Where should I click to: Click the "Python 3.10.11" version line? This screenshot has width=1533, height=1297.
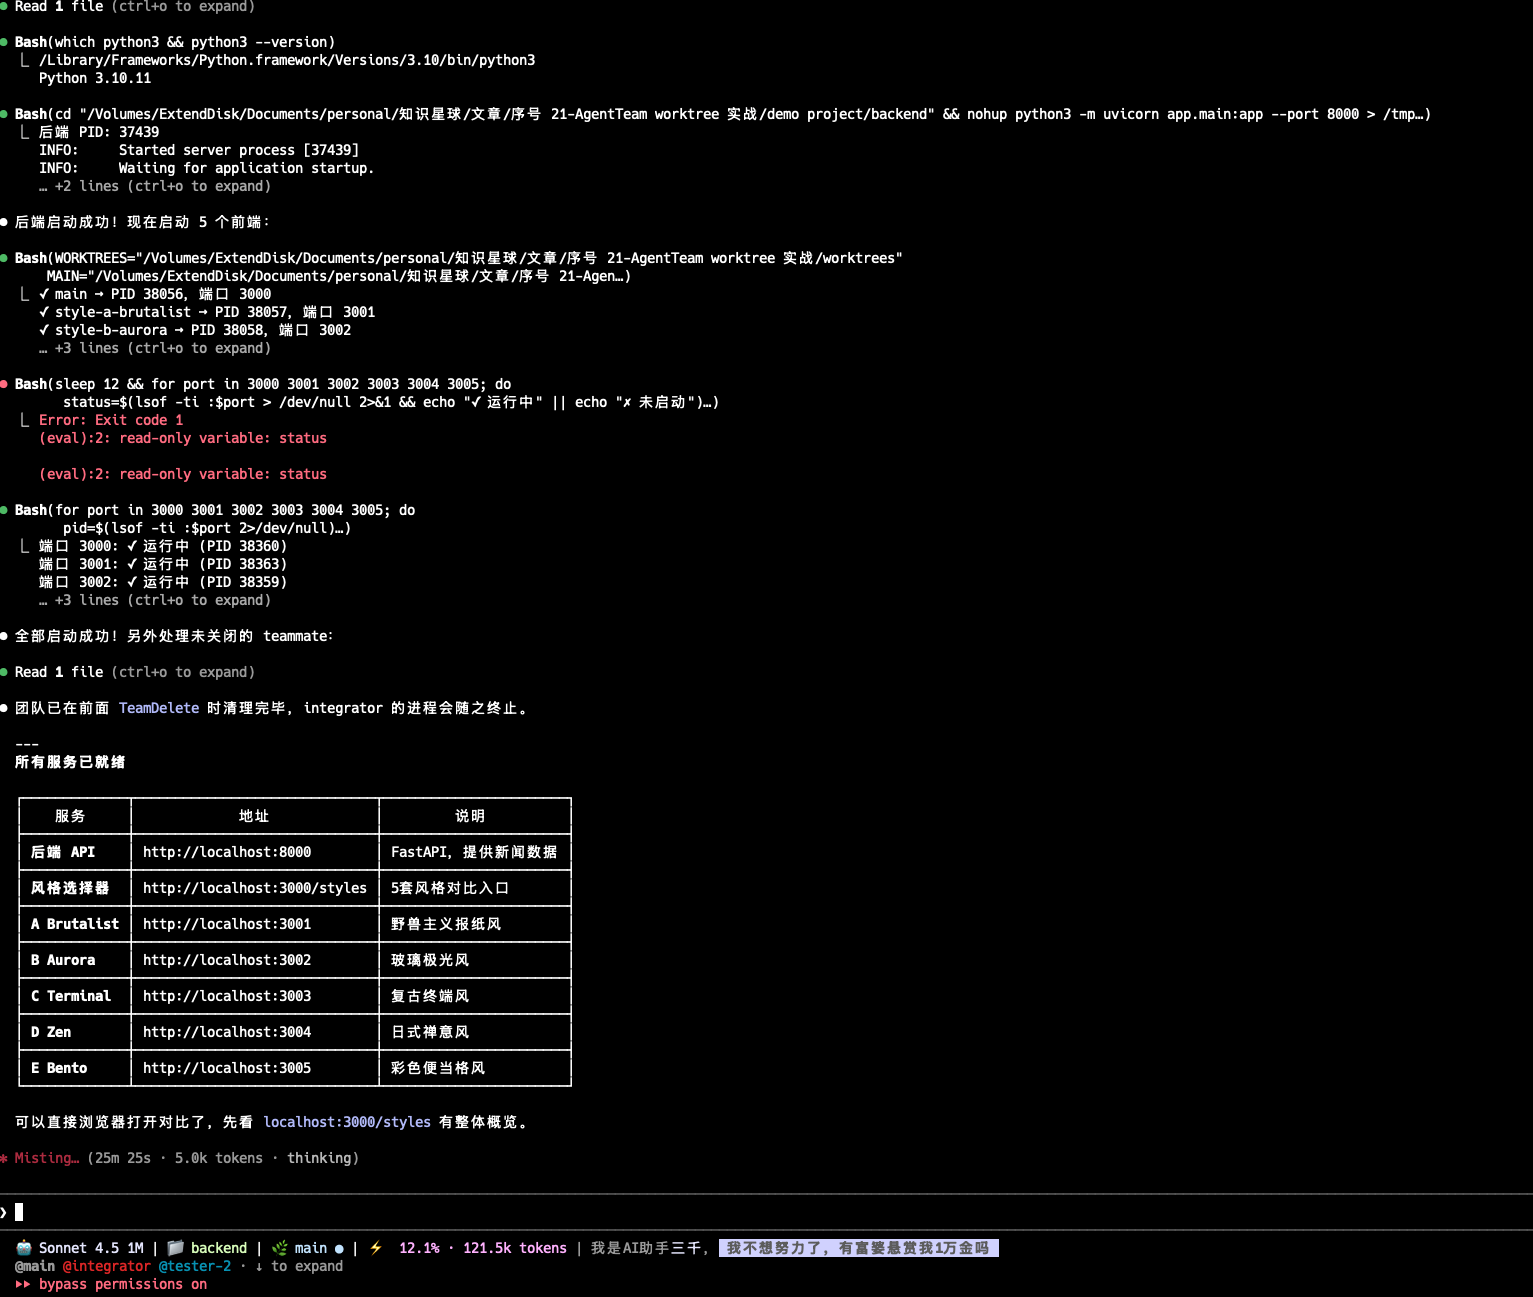[x=95, y=78]
